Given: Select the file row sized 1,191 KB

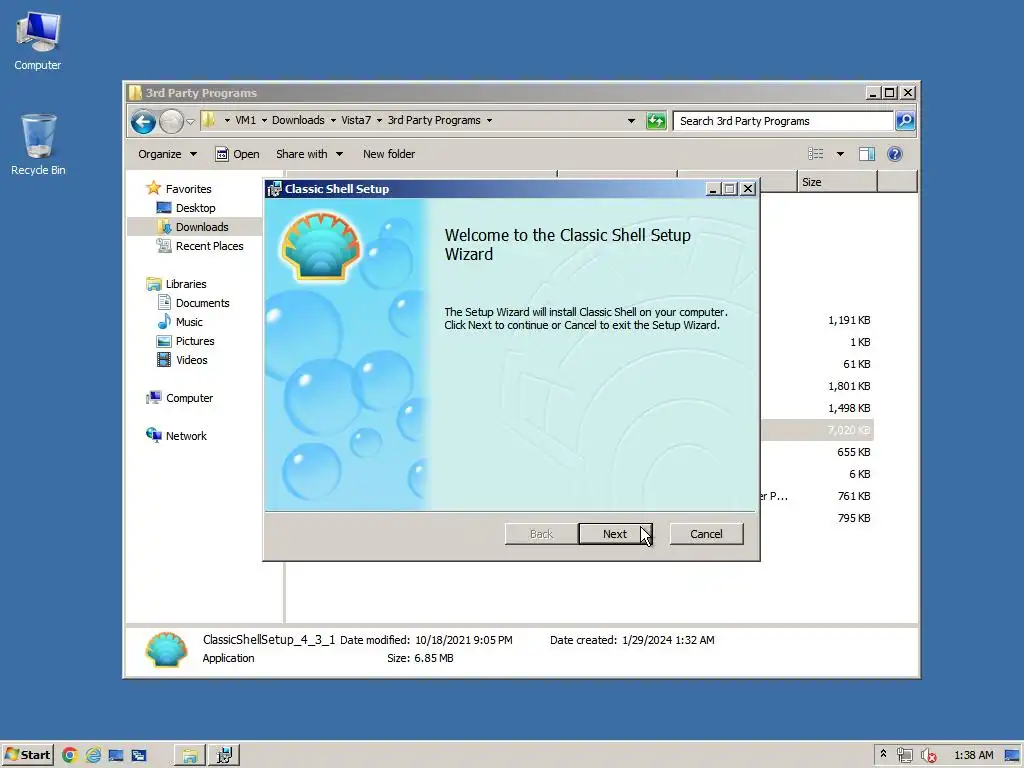Looking at the screenshot, I should click(x=816, y=320).
